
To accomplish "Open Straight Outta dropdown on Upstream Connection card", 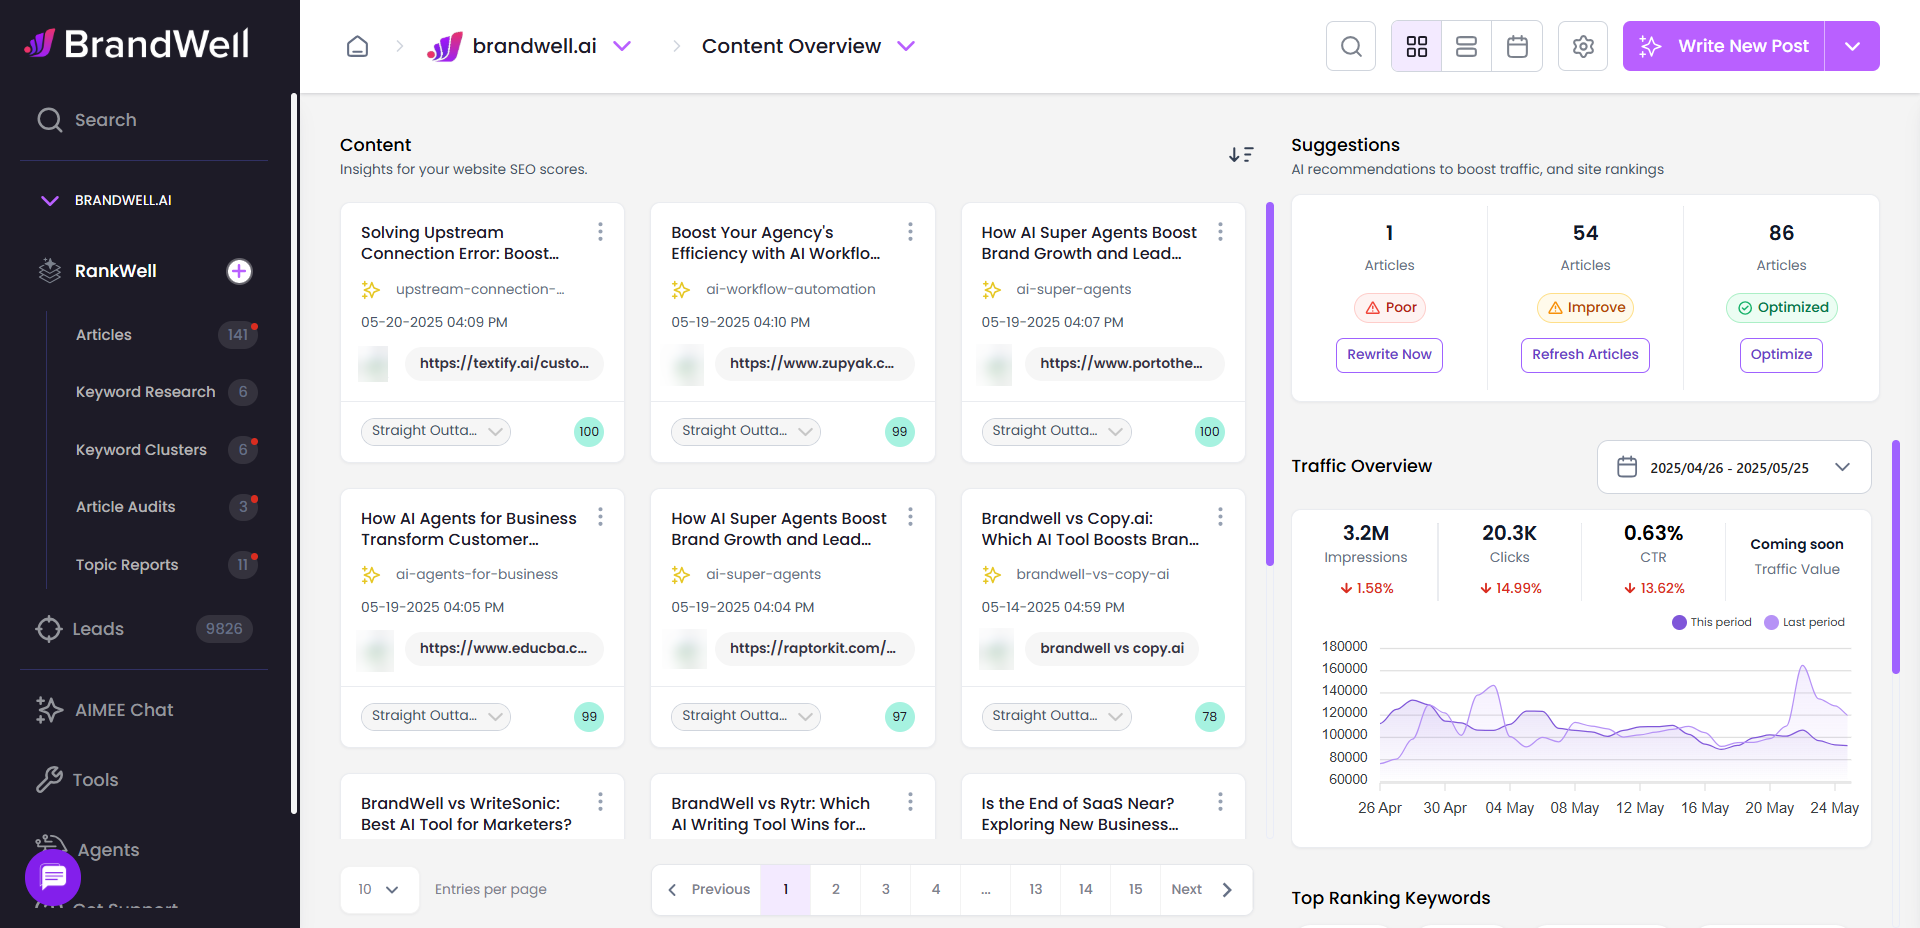I will 436,431.
